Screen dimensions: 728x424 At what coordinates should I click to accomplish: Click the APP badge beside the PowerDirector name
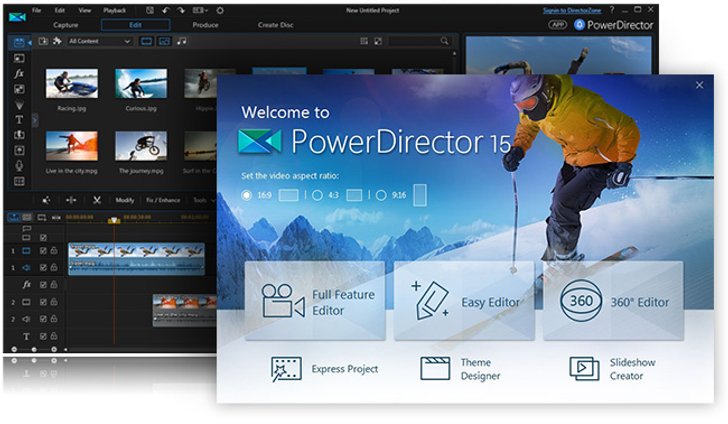(x=558, y=25)
